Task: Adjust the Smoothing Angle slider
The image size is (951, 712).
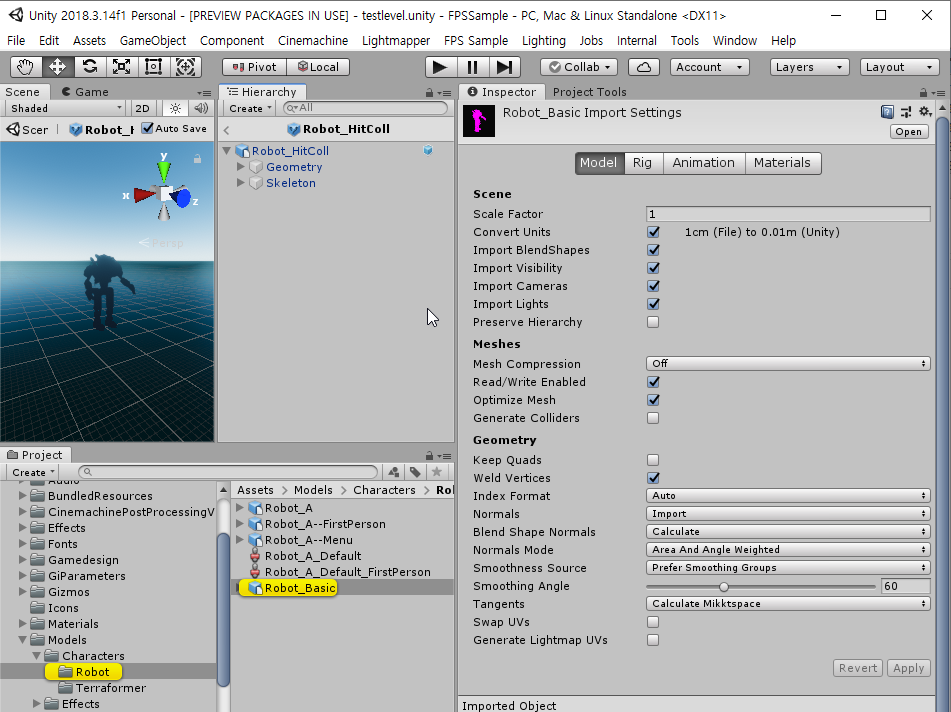Action: [x=724, y=586]
